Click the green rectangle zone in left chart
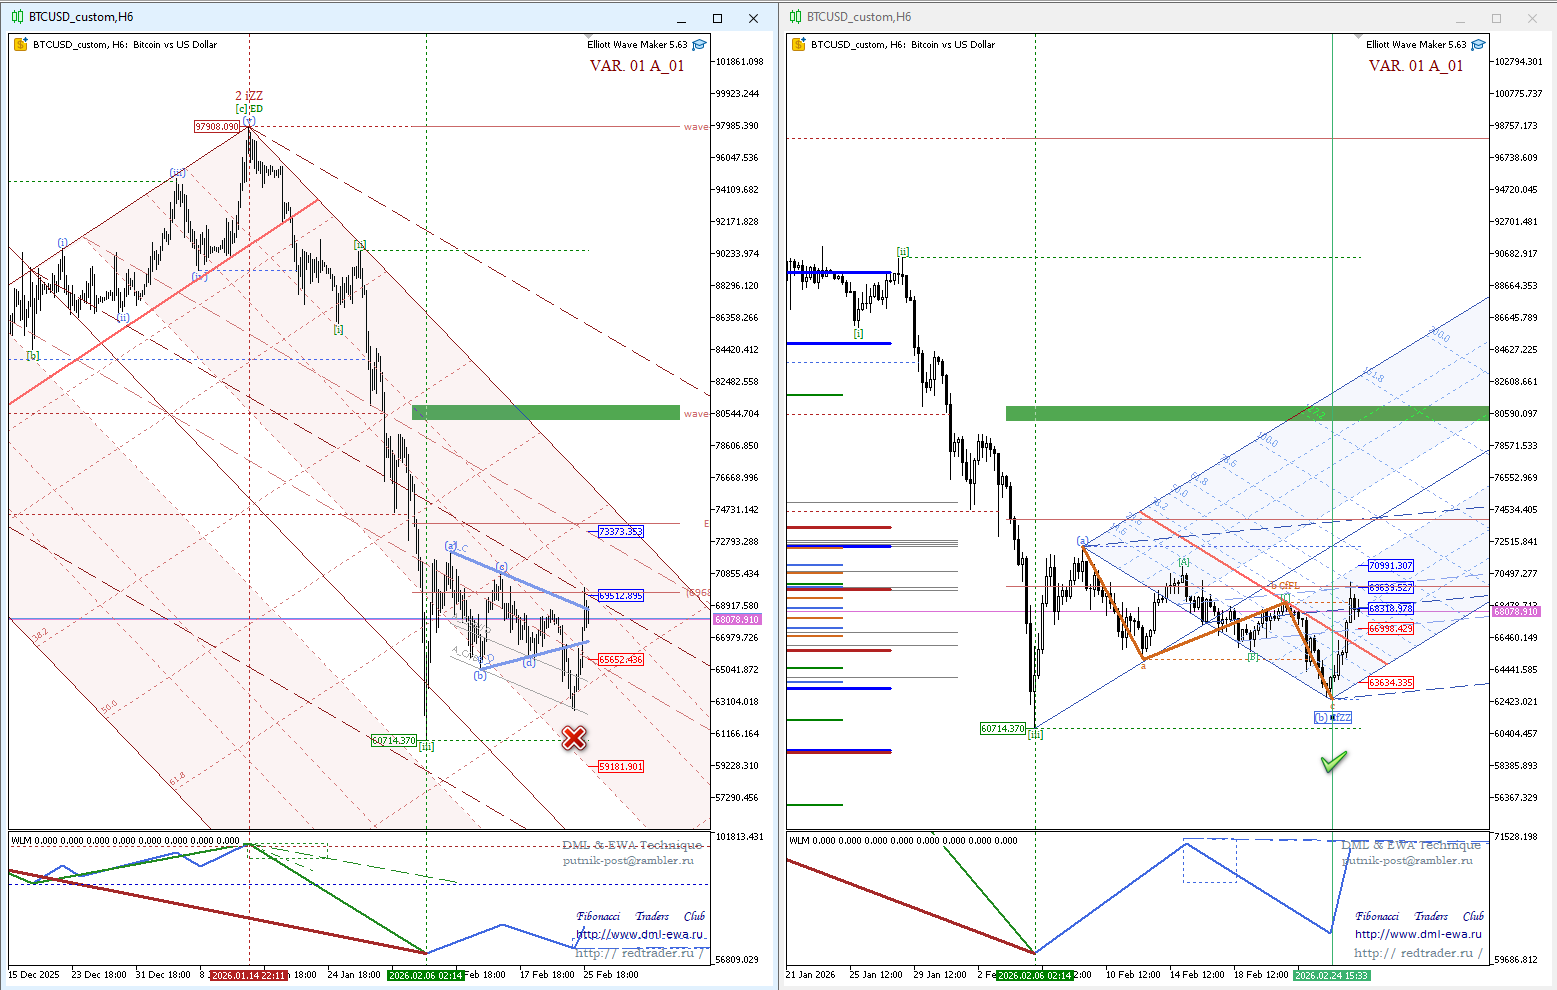Image resolution: width=1557 pixels, height=990 pixels. [x=546, y=412]
